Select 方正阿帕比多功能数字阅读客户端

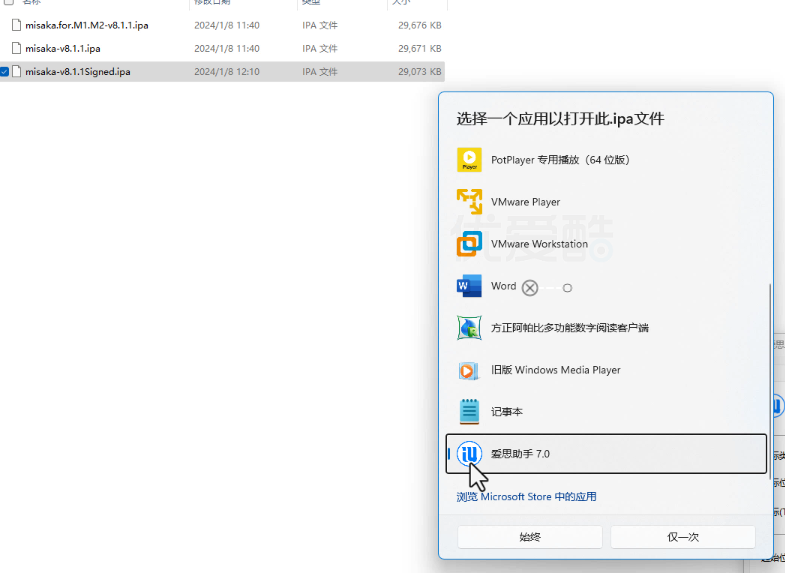606,328
